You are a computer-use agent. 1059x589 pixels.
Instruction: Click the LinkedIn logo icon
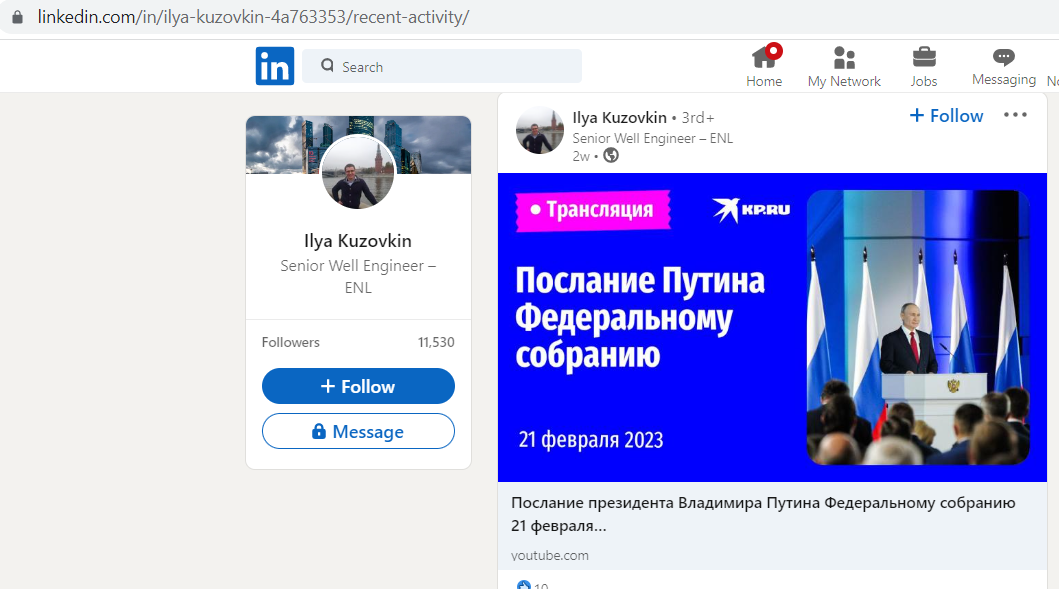tap(274, 66)
